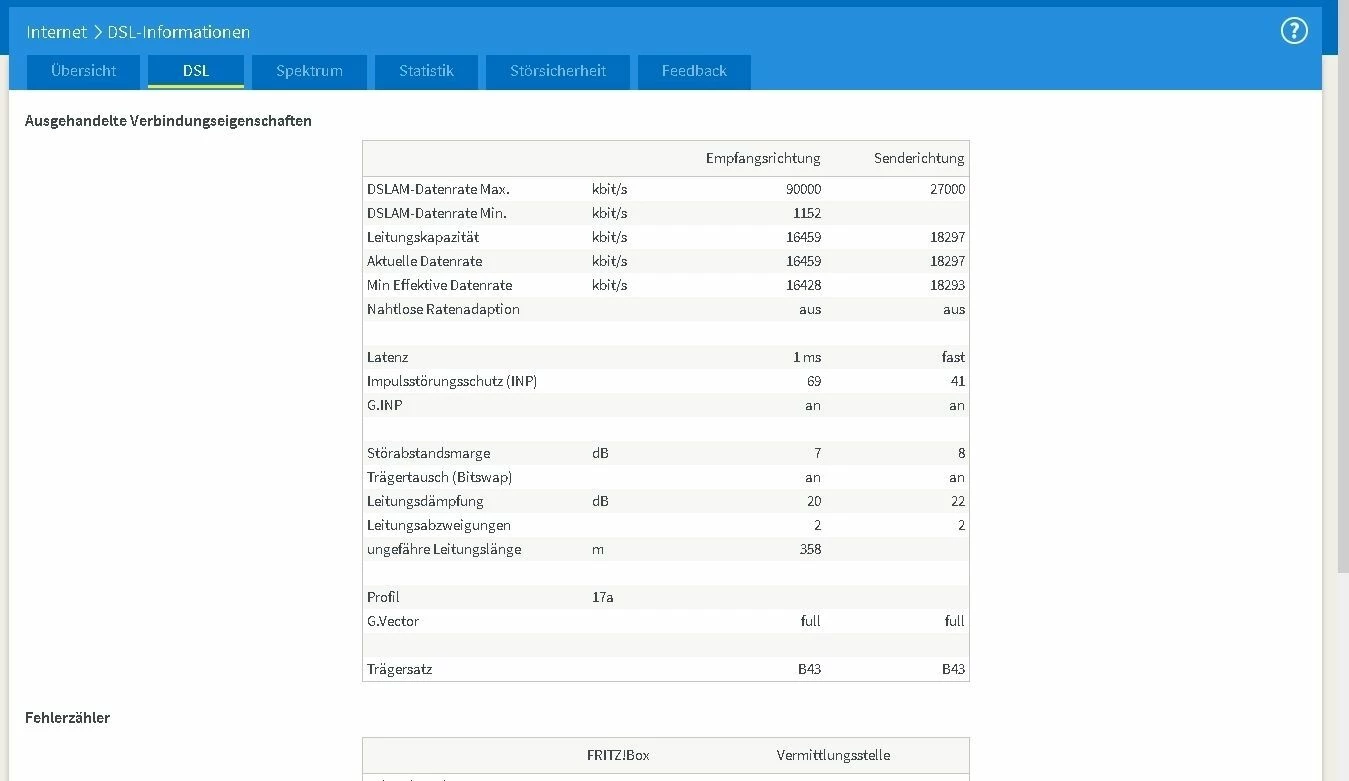Image resolution: width=1349 pixels, height=781 pixels.
Task: Click the FRITZ!Box column header
Action: 618,755
